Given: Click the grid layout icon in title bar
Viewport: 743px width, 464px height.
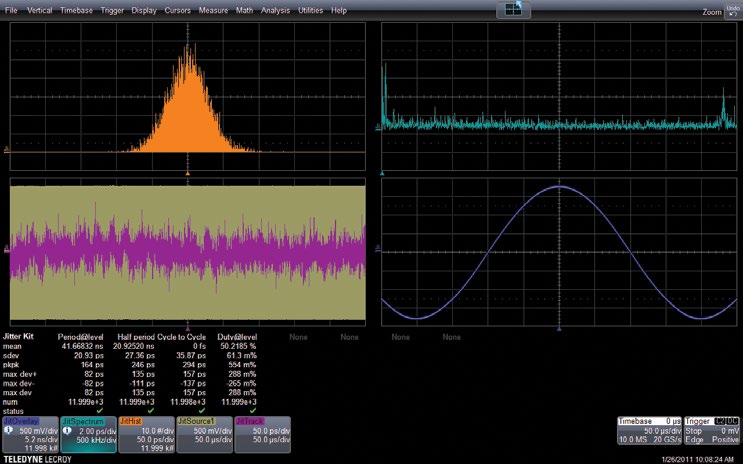Looking at the screenshot, I should point(514,9).
